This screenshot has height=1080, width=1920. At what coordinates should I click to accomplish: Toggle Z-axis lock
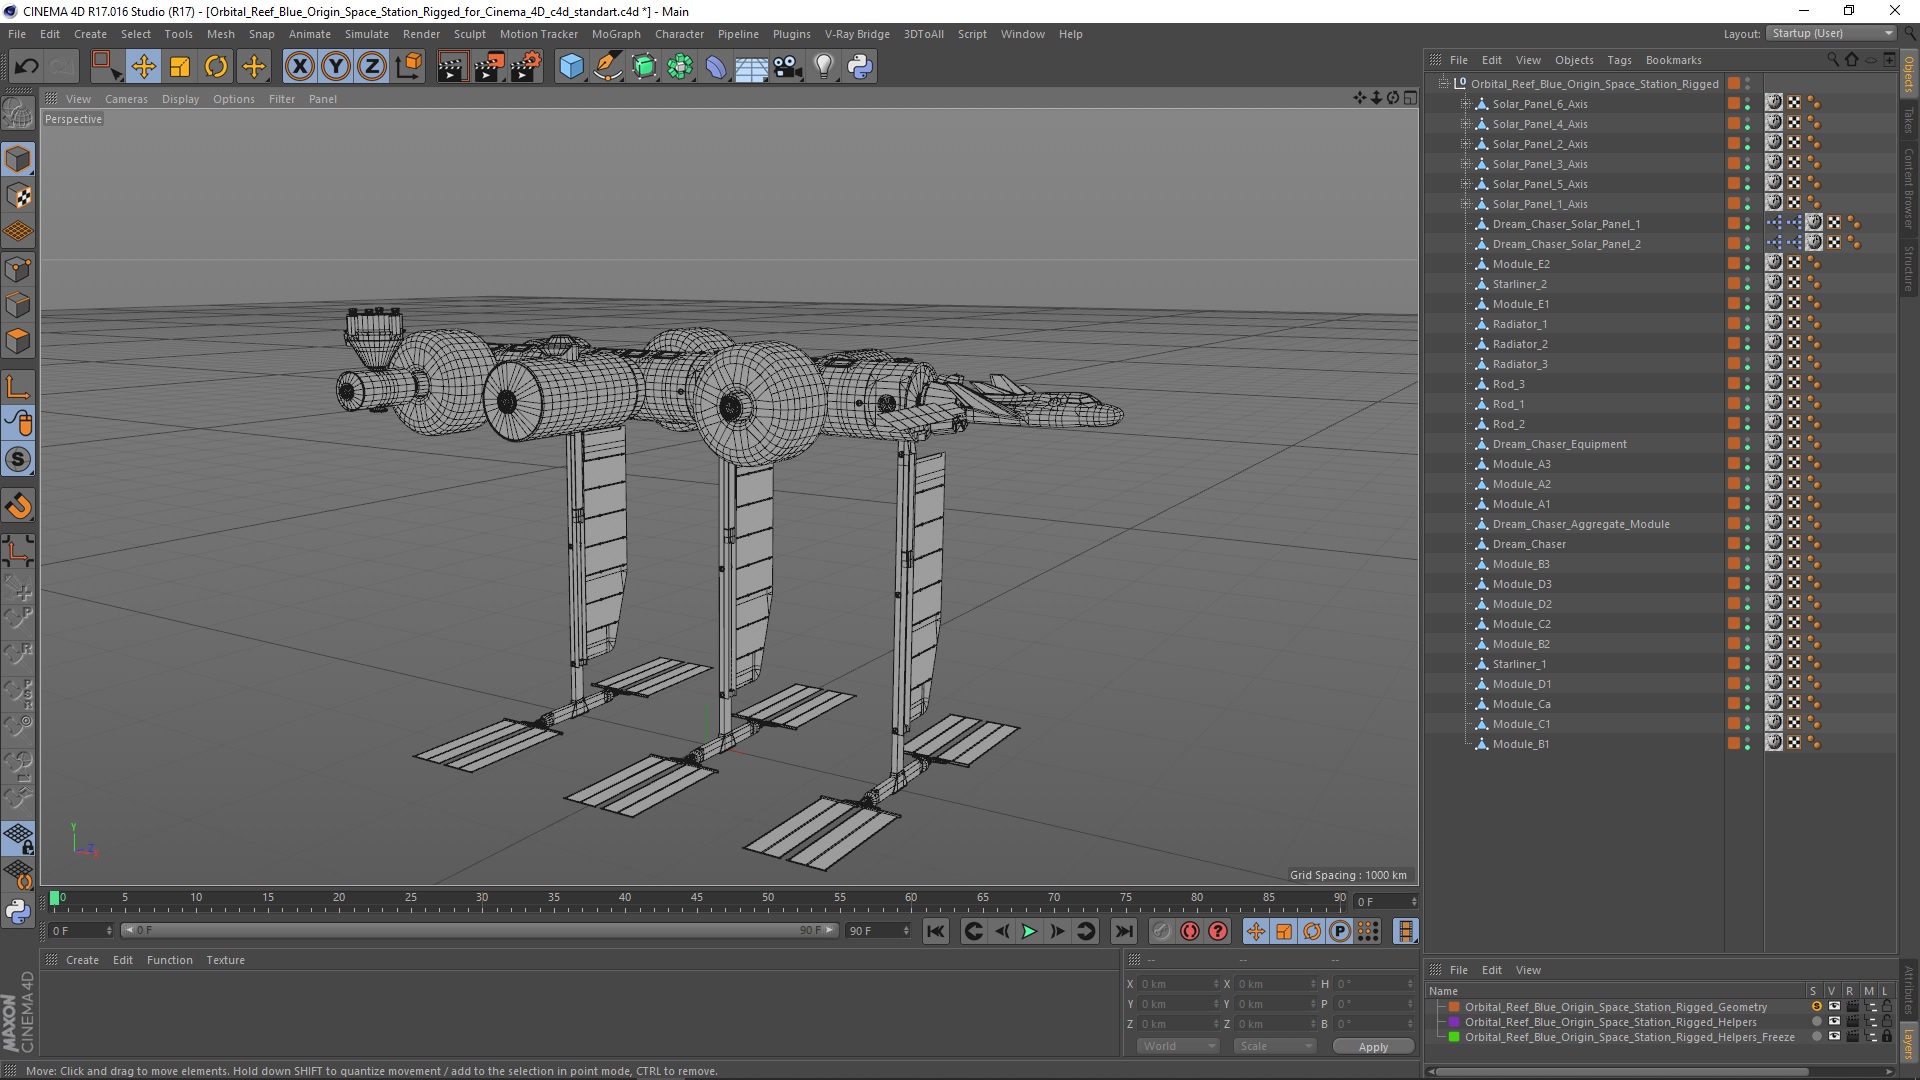[372, 67]
